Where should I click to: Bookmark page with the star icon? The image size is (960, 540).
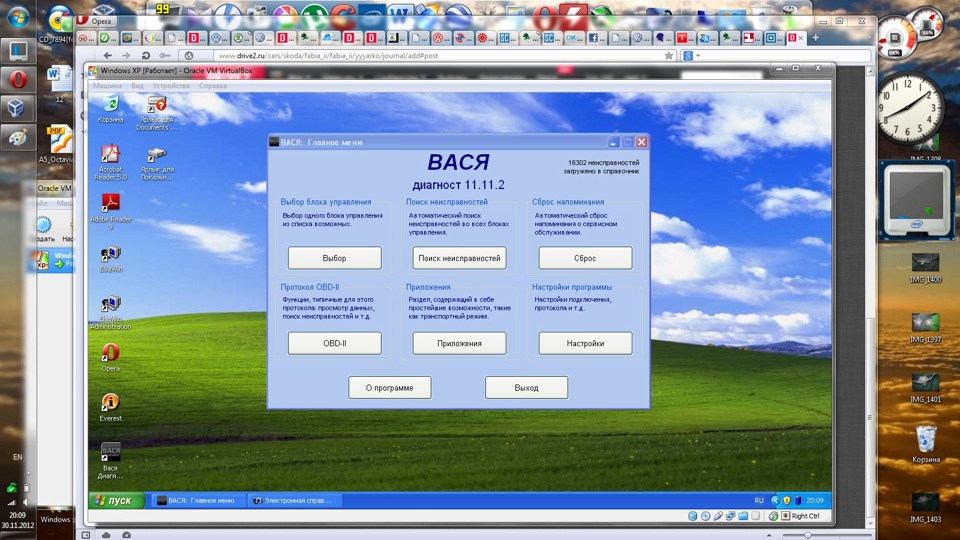(x=669, y=55)
